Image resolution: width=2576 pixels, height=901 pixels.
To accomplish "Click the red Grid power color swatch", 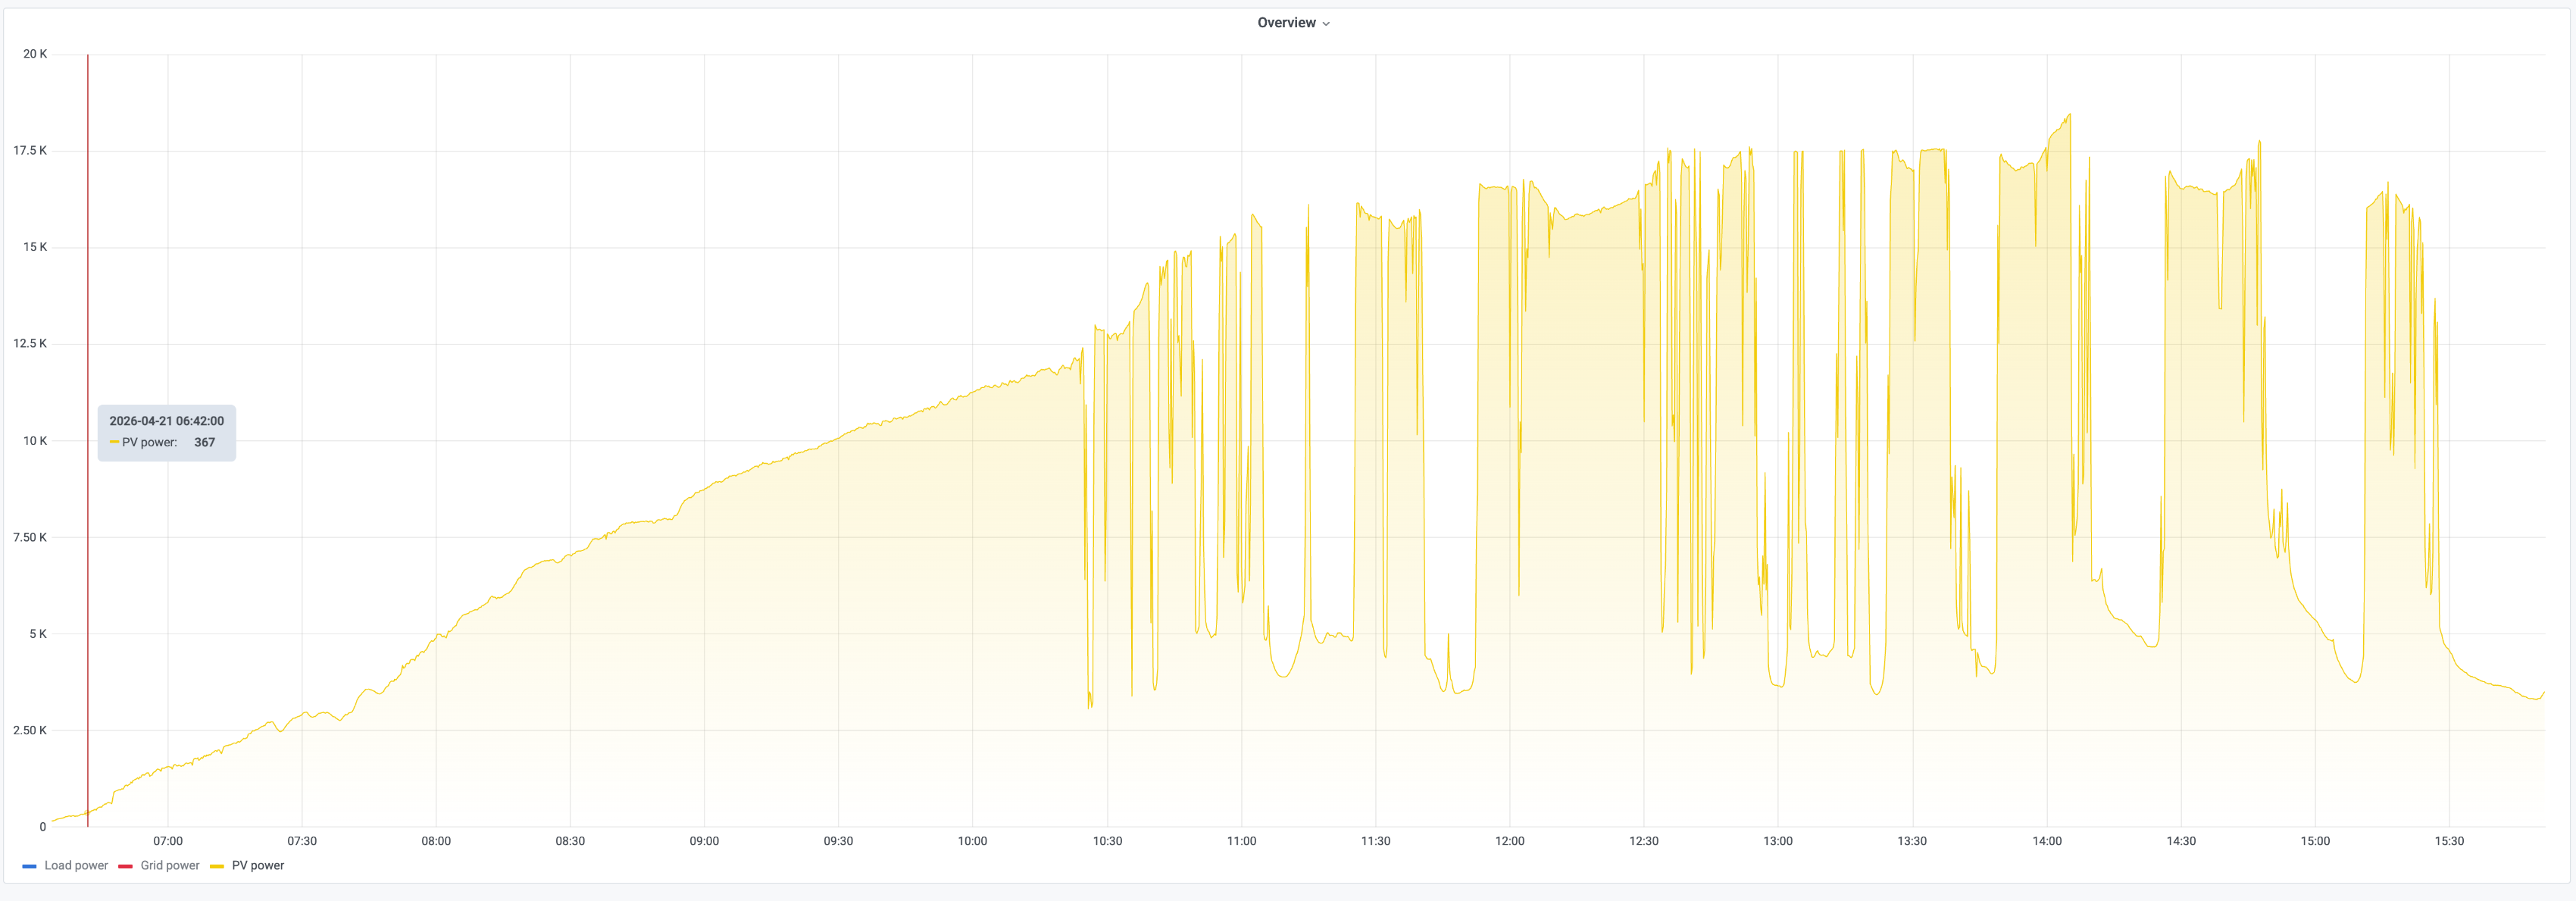I will (125, 866).
